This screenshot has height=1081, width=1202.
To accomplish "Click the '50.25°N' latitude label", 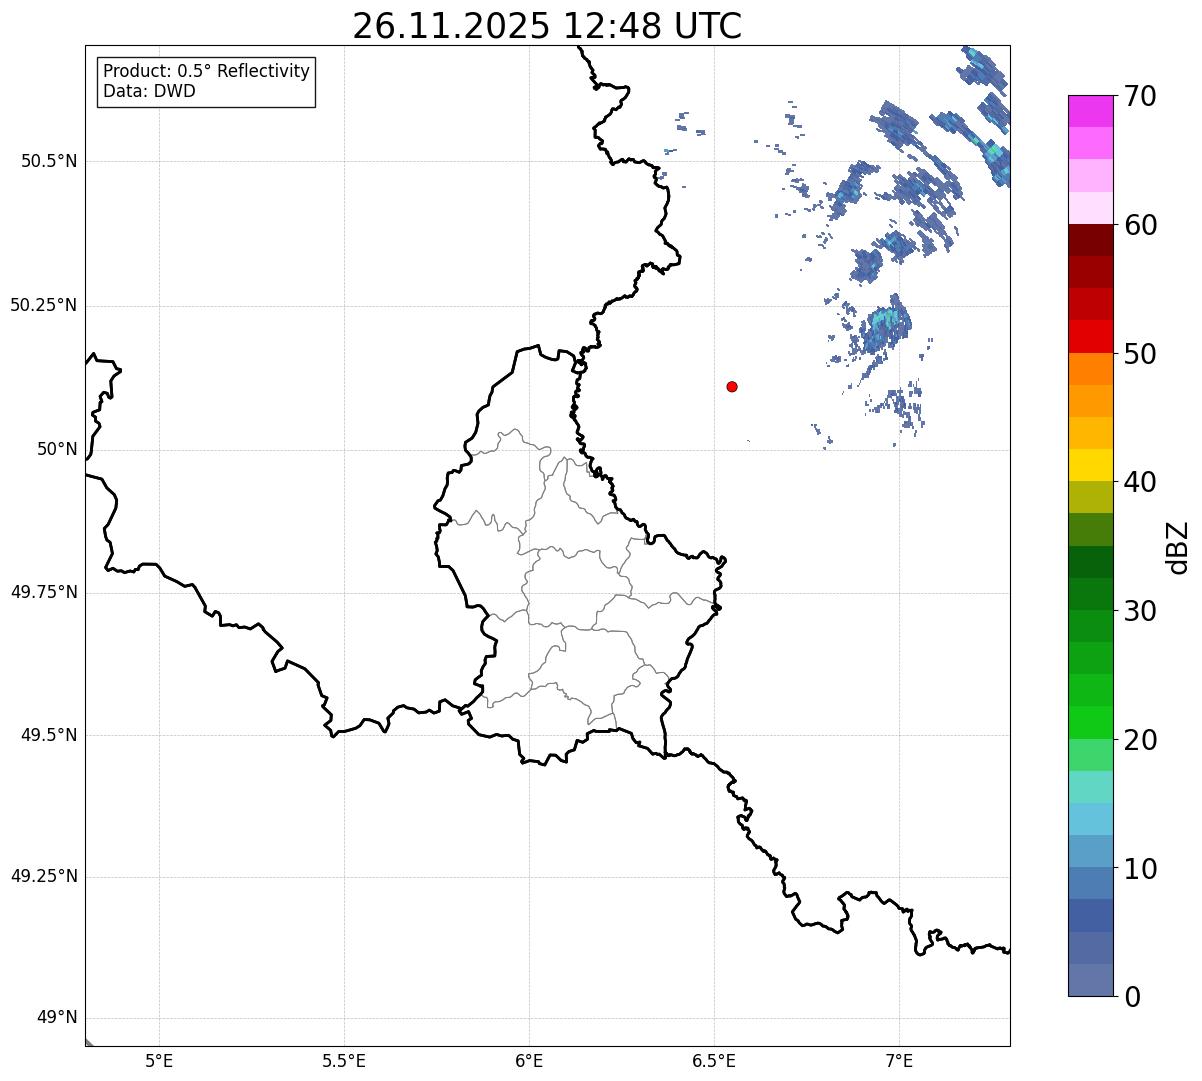I will pyautogui.click(x=44, y=305).
